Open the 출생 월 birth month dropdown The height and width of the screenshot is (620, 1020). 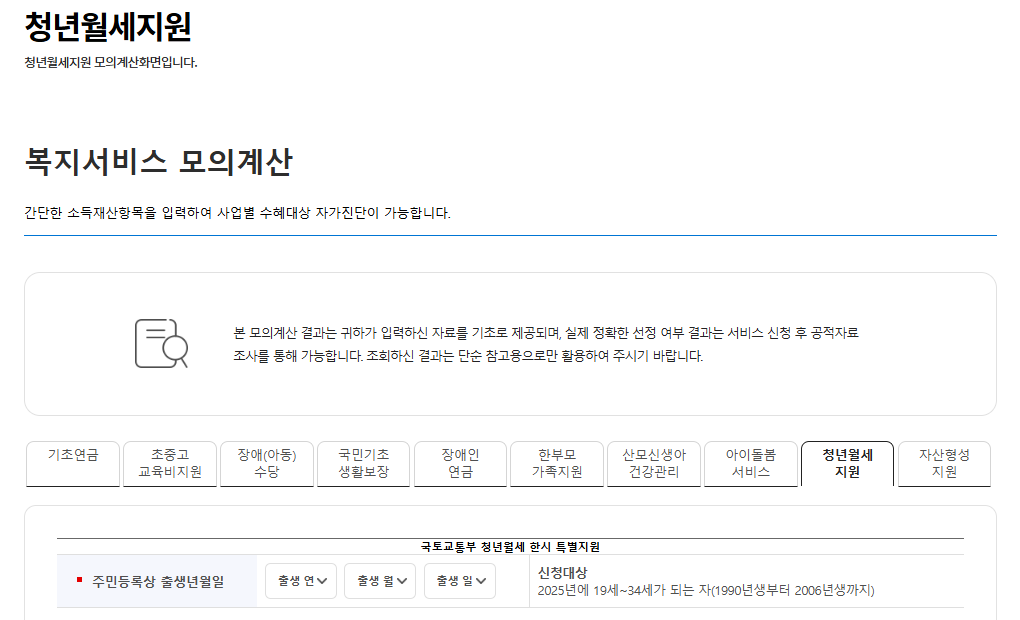coord(379,582)
